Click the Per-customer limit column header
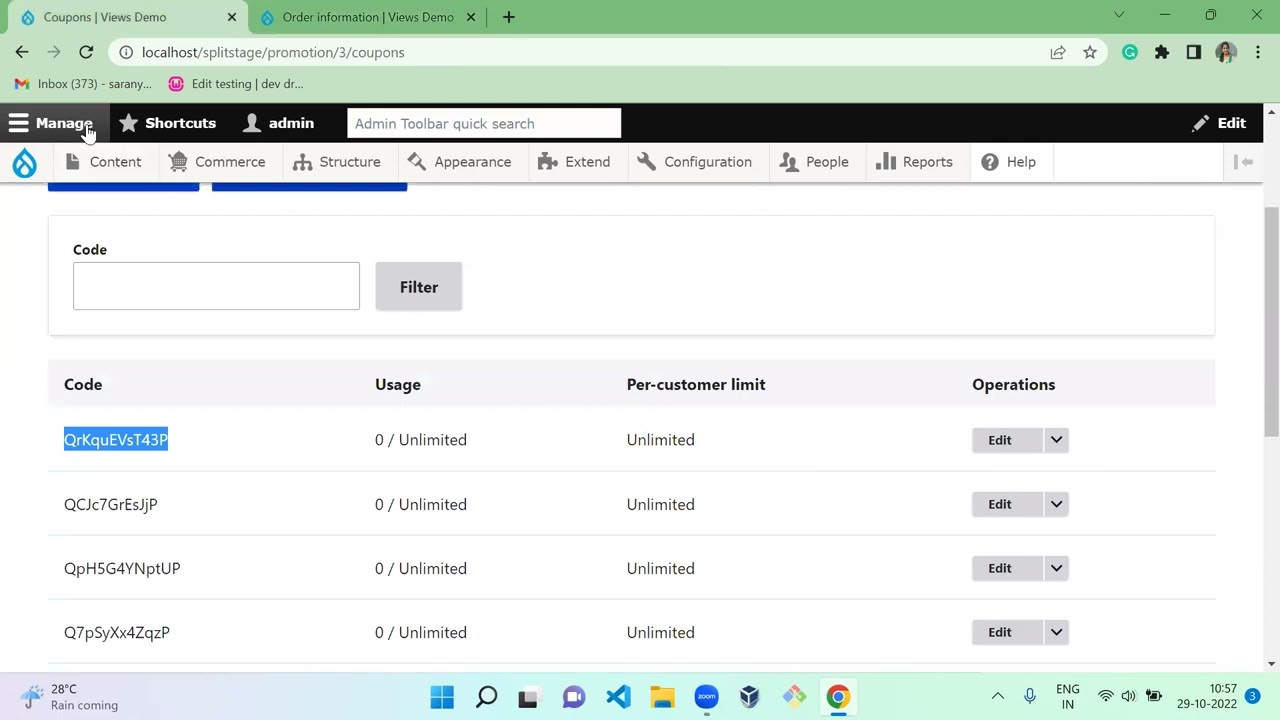This screenshot has height=720, width=1280. pos(696,384)
